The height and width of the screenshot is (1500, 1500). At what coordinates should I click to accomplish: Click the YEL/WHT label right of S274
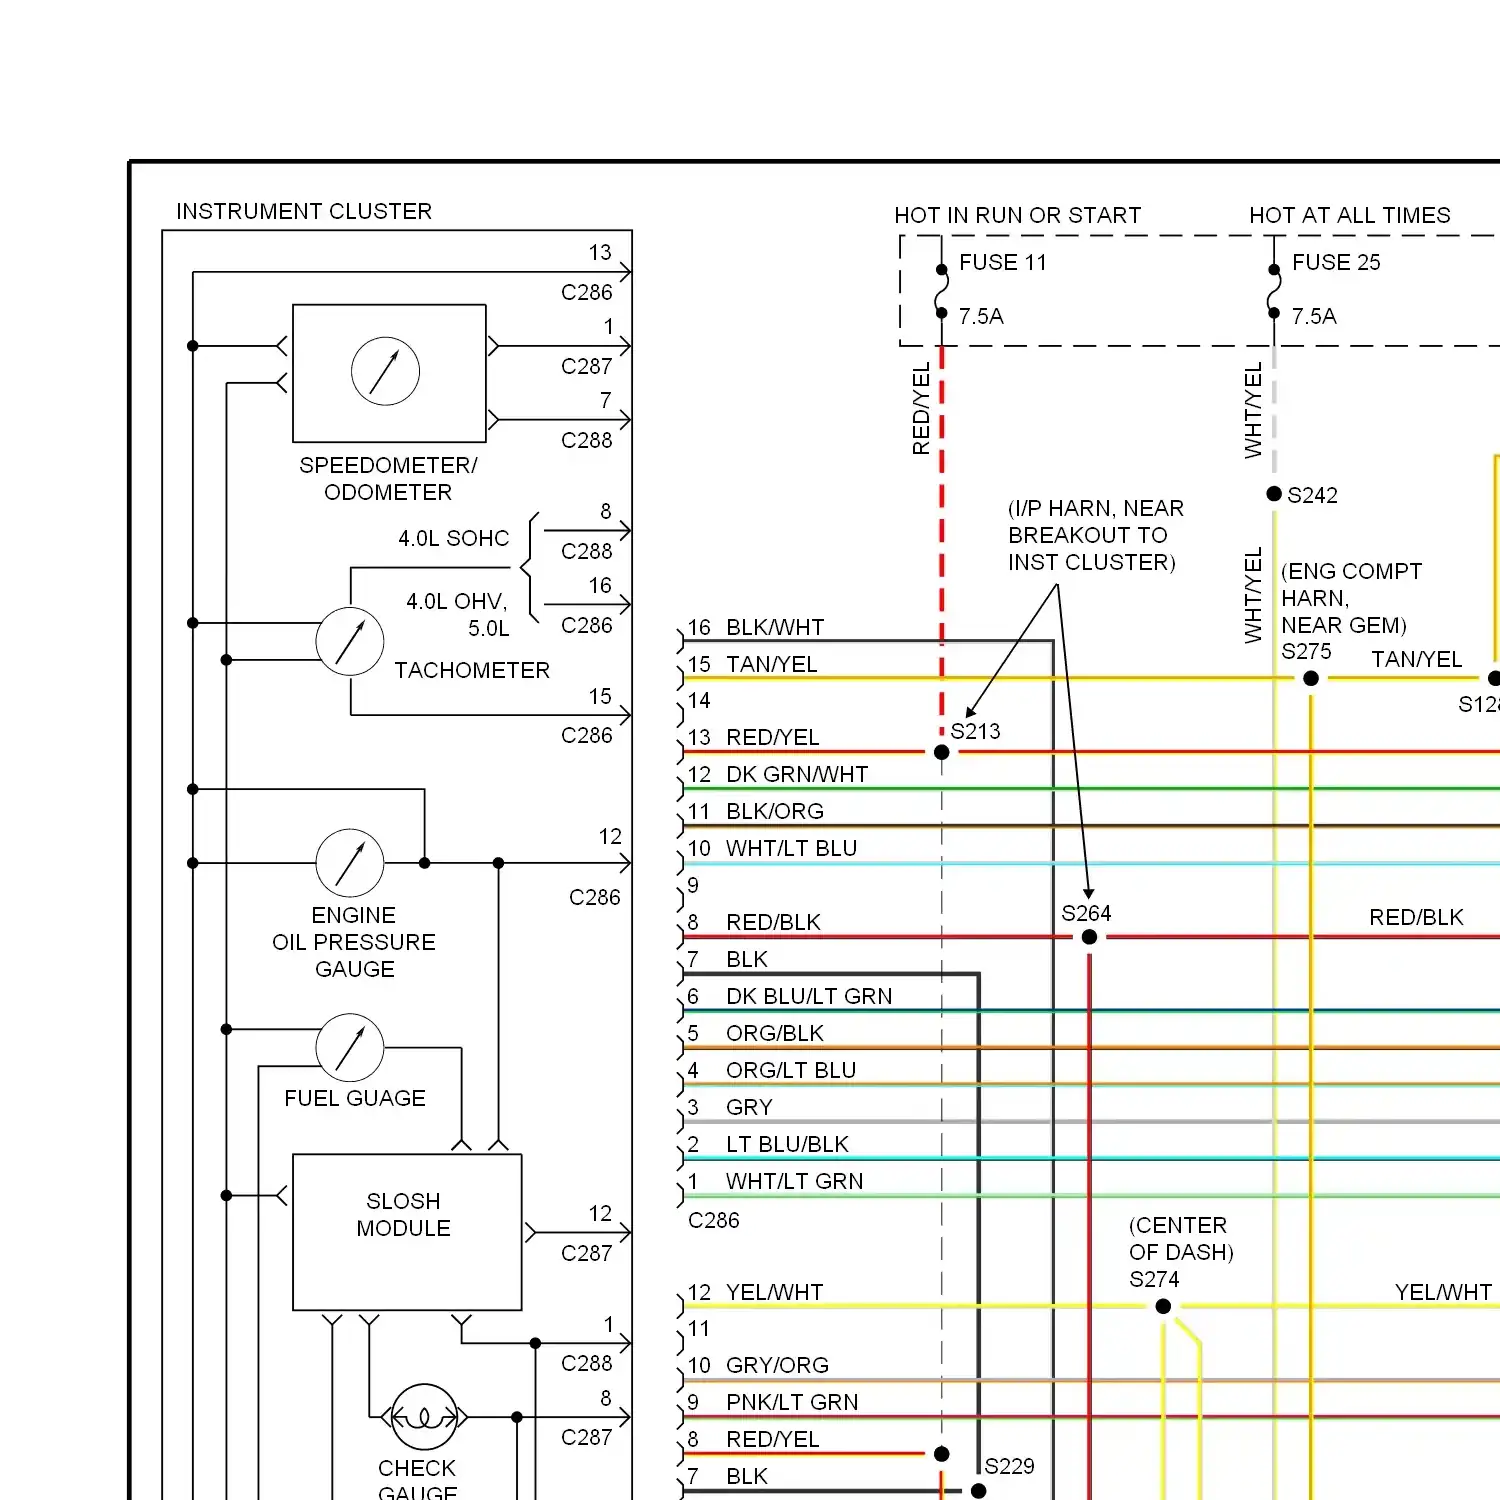pos(1443,1292)
